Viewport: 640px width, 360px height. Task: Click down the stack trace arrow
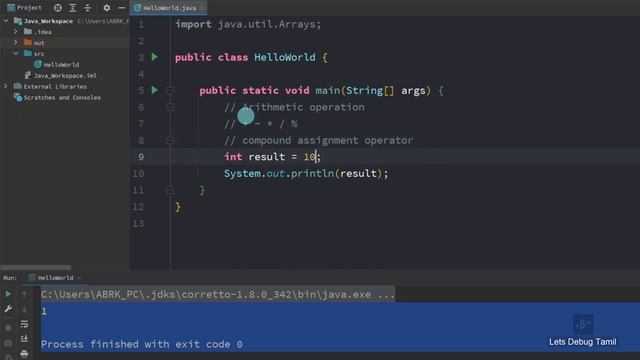[x=24, y=309]
